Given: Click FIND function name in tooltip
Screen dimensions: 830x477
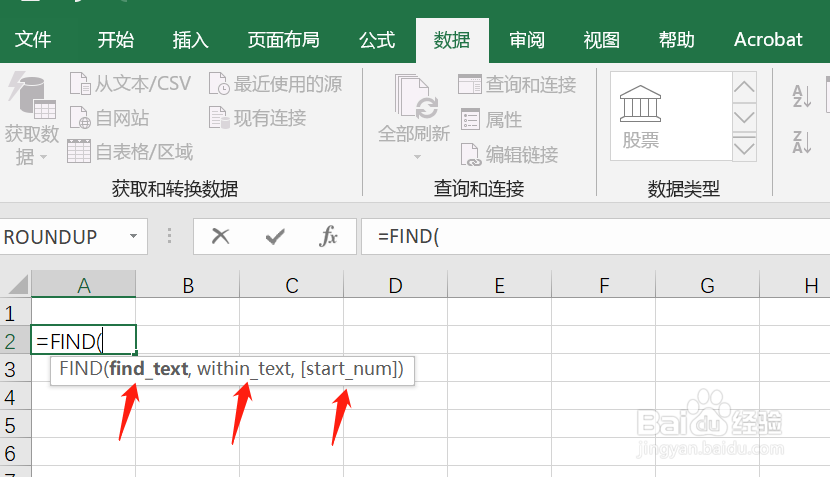Looking at the screenshot, I should (x=81, y=368).
